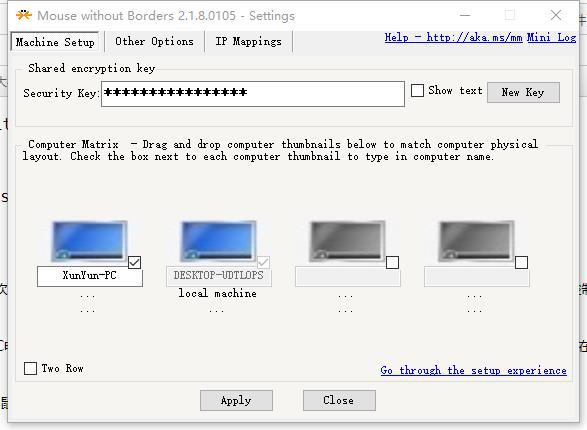Screen dimensions: 587x430
Task: Click the DESKTOP-UDTLOPS name field
Action: pos(219,276)
